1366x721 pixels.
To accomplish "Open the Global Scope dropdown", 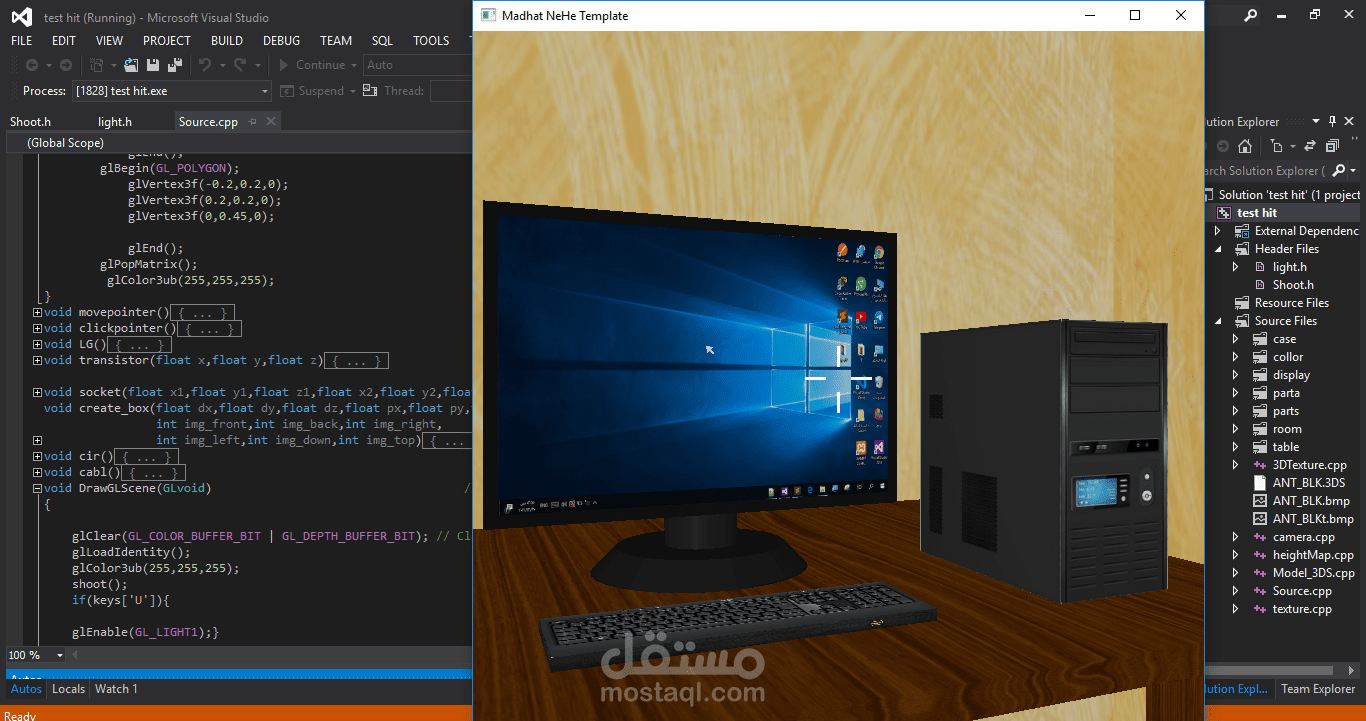I will (238, 143).
